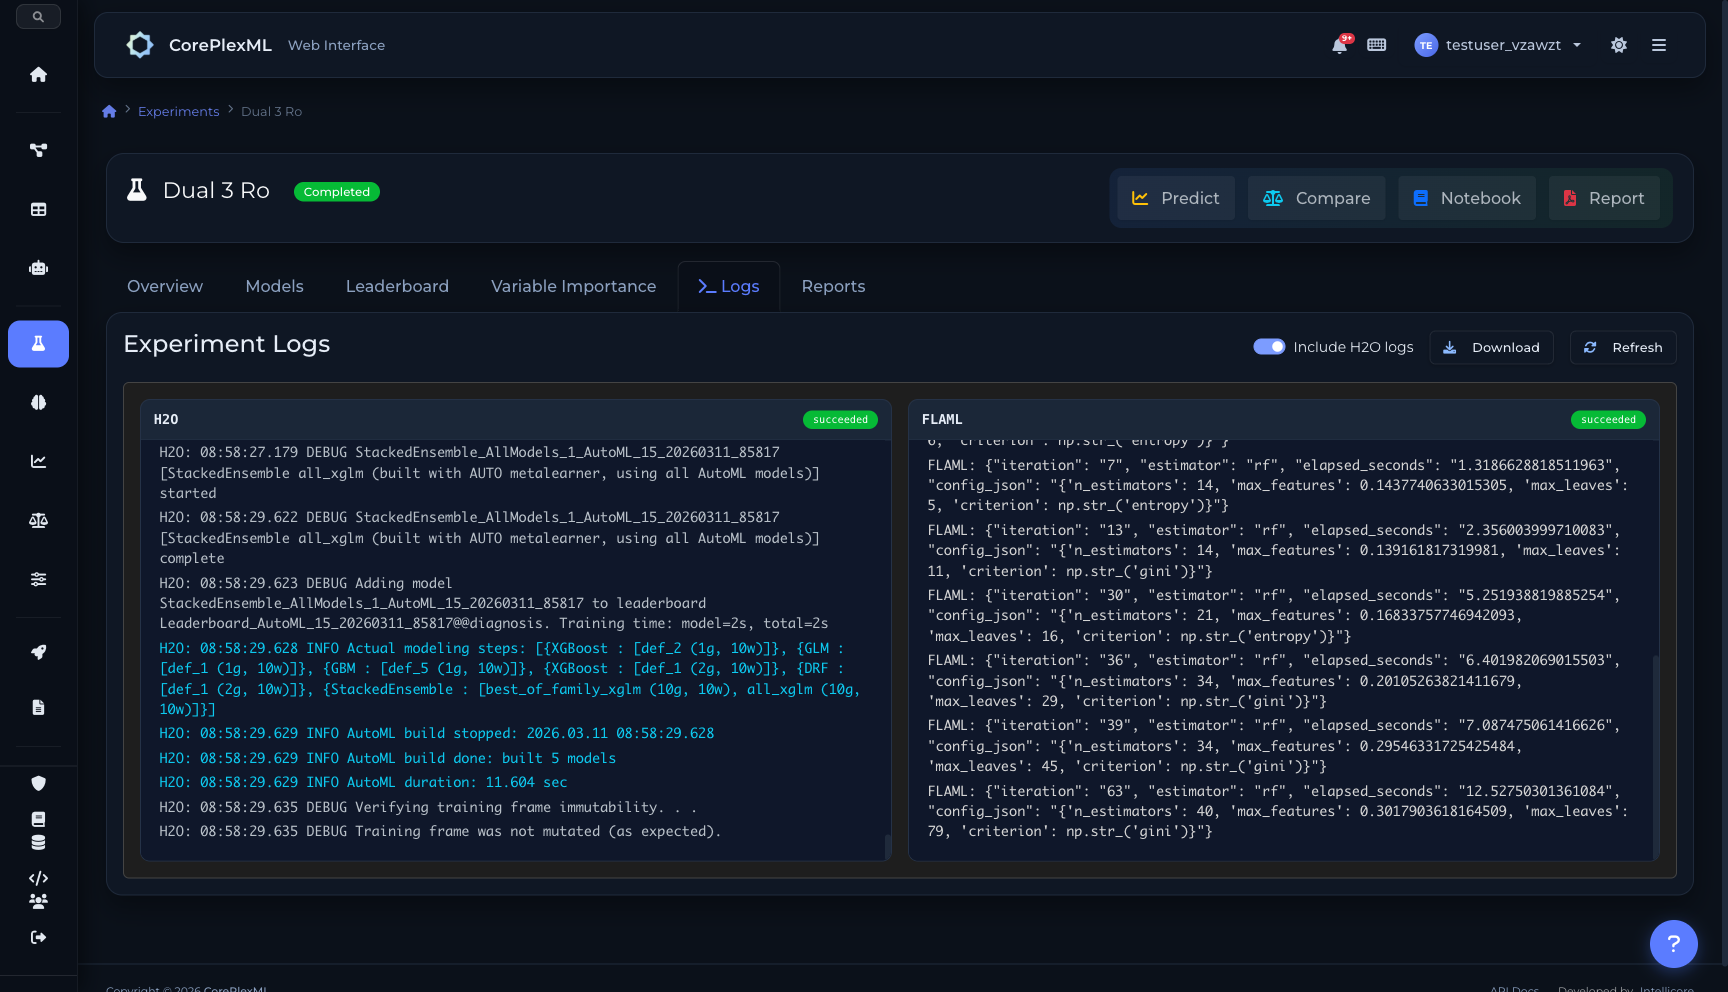Open the keyboard shortcuts icon in header

point(1377,45)
